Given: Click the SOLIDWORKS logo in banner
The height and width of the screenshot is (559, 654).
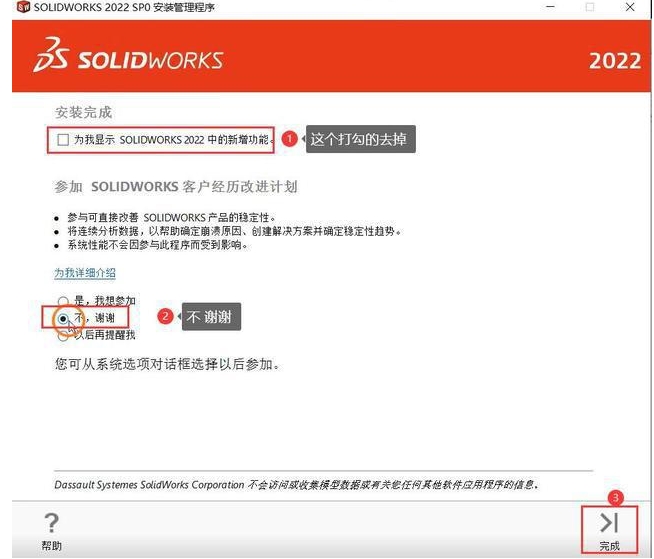Looking at the screenshot, I should coord(128,57).
